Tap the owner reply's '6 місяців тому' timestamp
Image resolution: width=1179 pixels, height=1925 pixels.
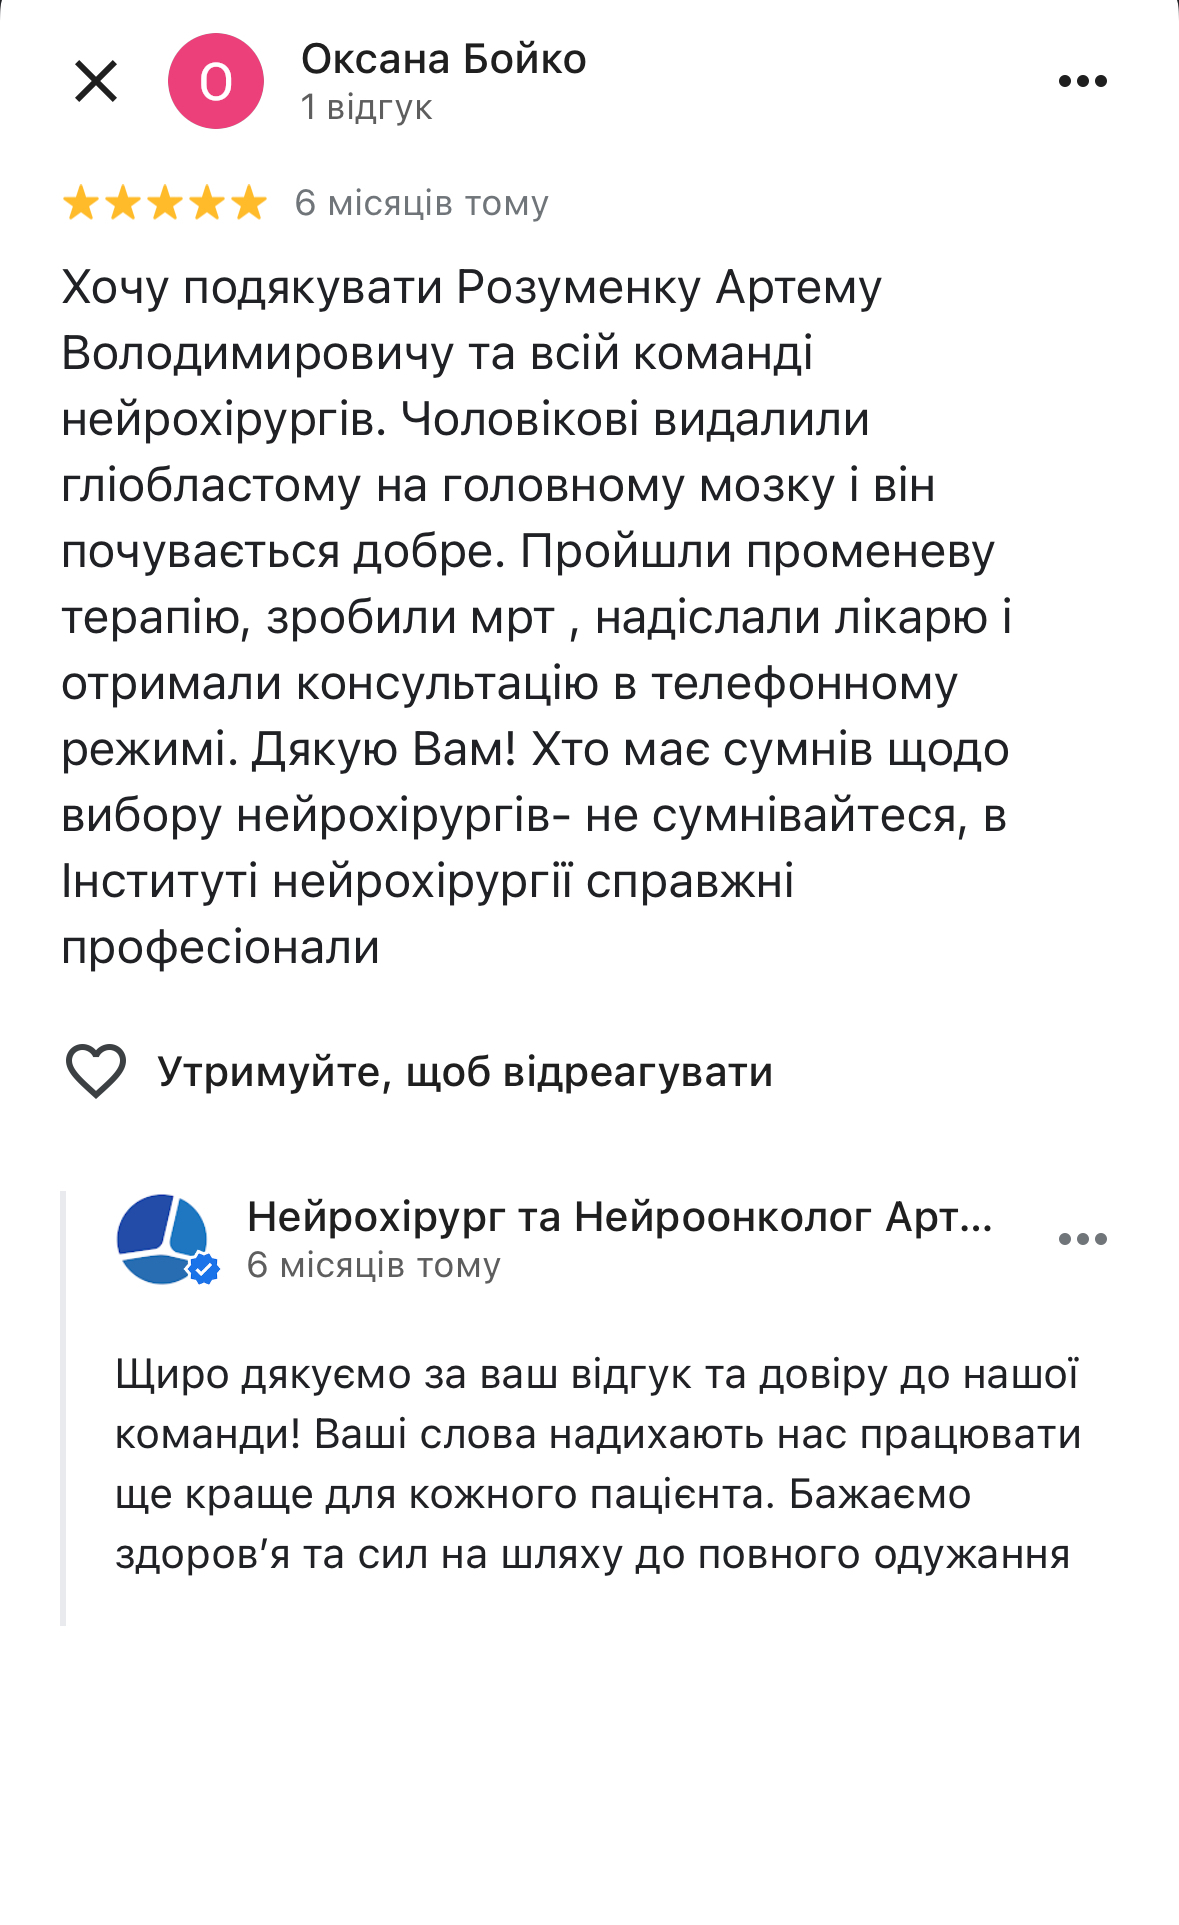point(373,1265)
